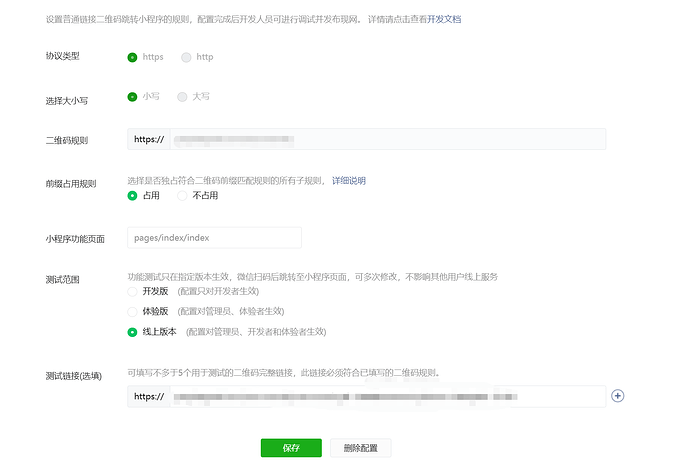
Task: Click the 删除配置 button
Action: (360, 448)
